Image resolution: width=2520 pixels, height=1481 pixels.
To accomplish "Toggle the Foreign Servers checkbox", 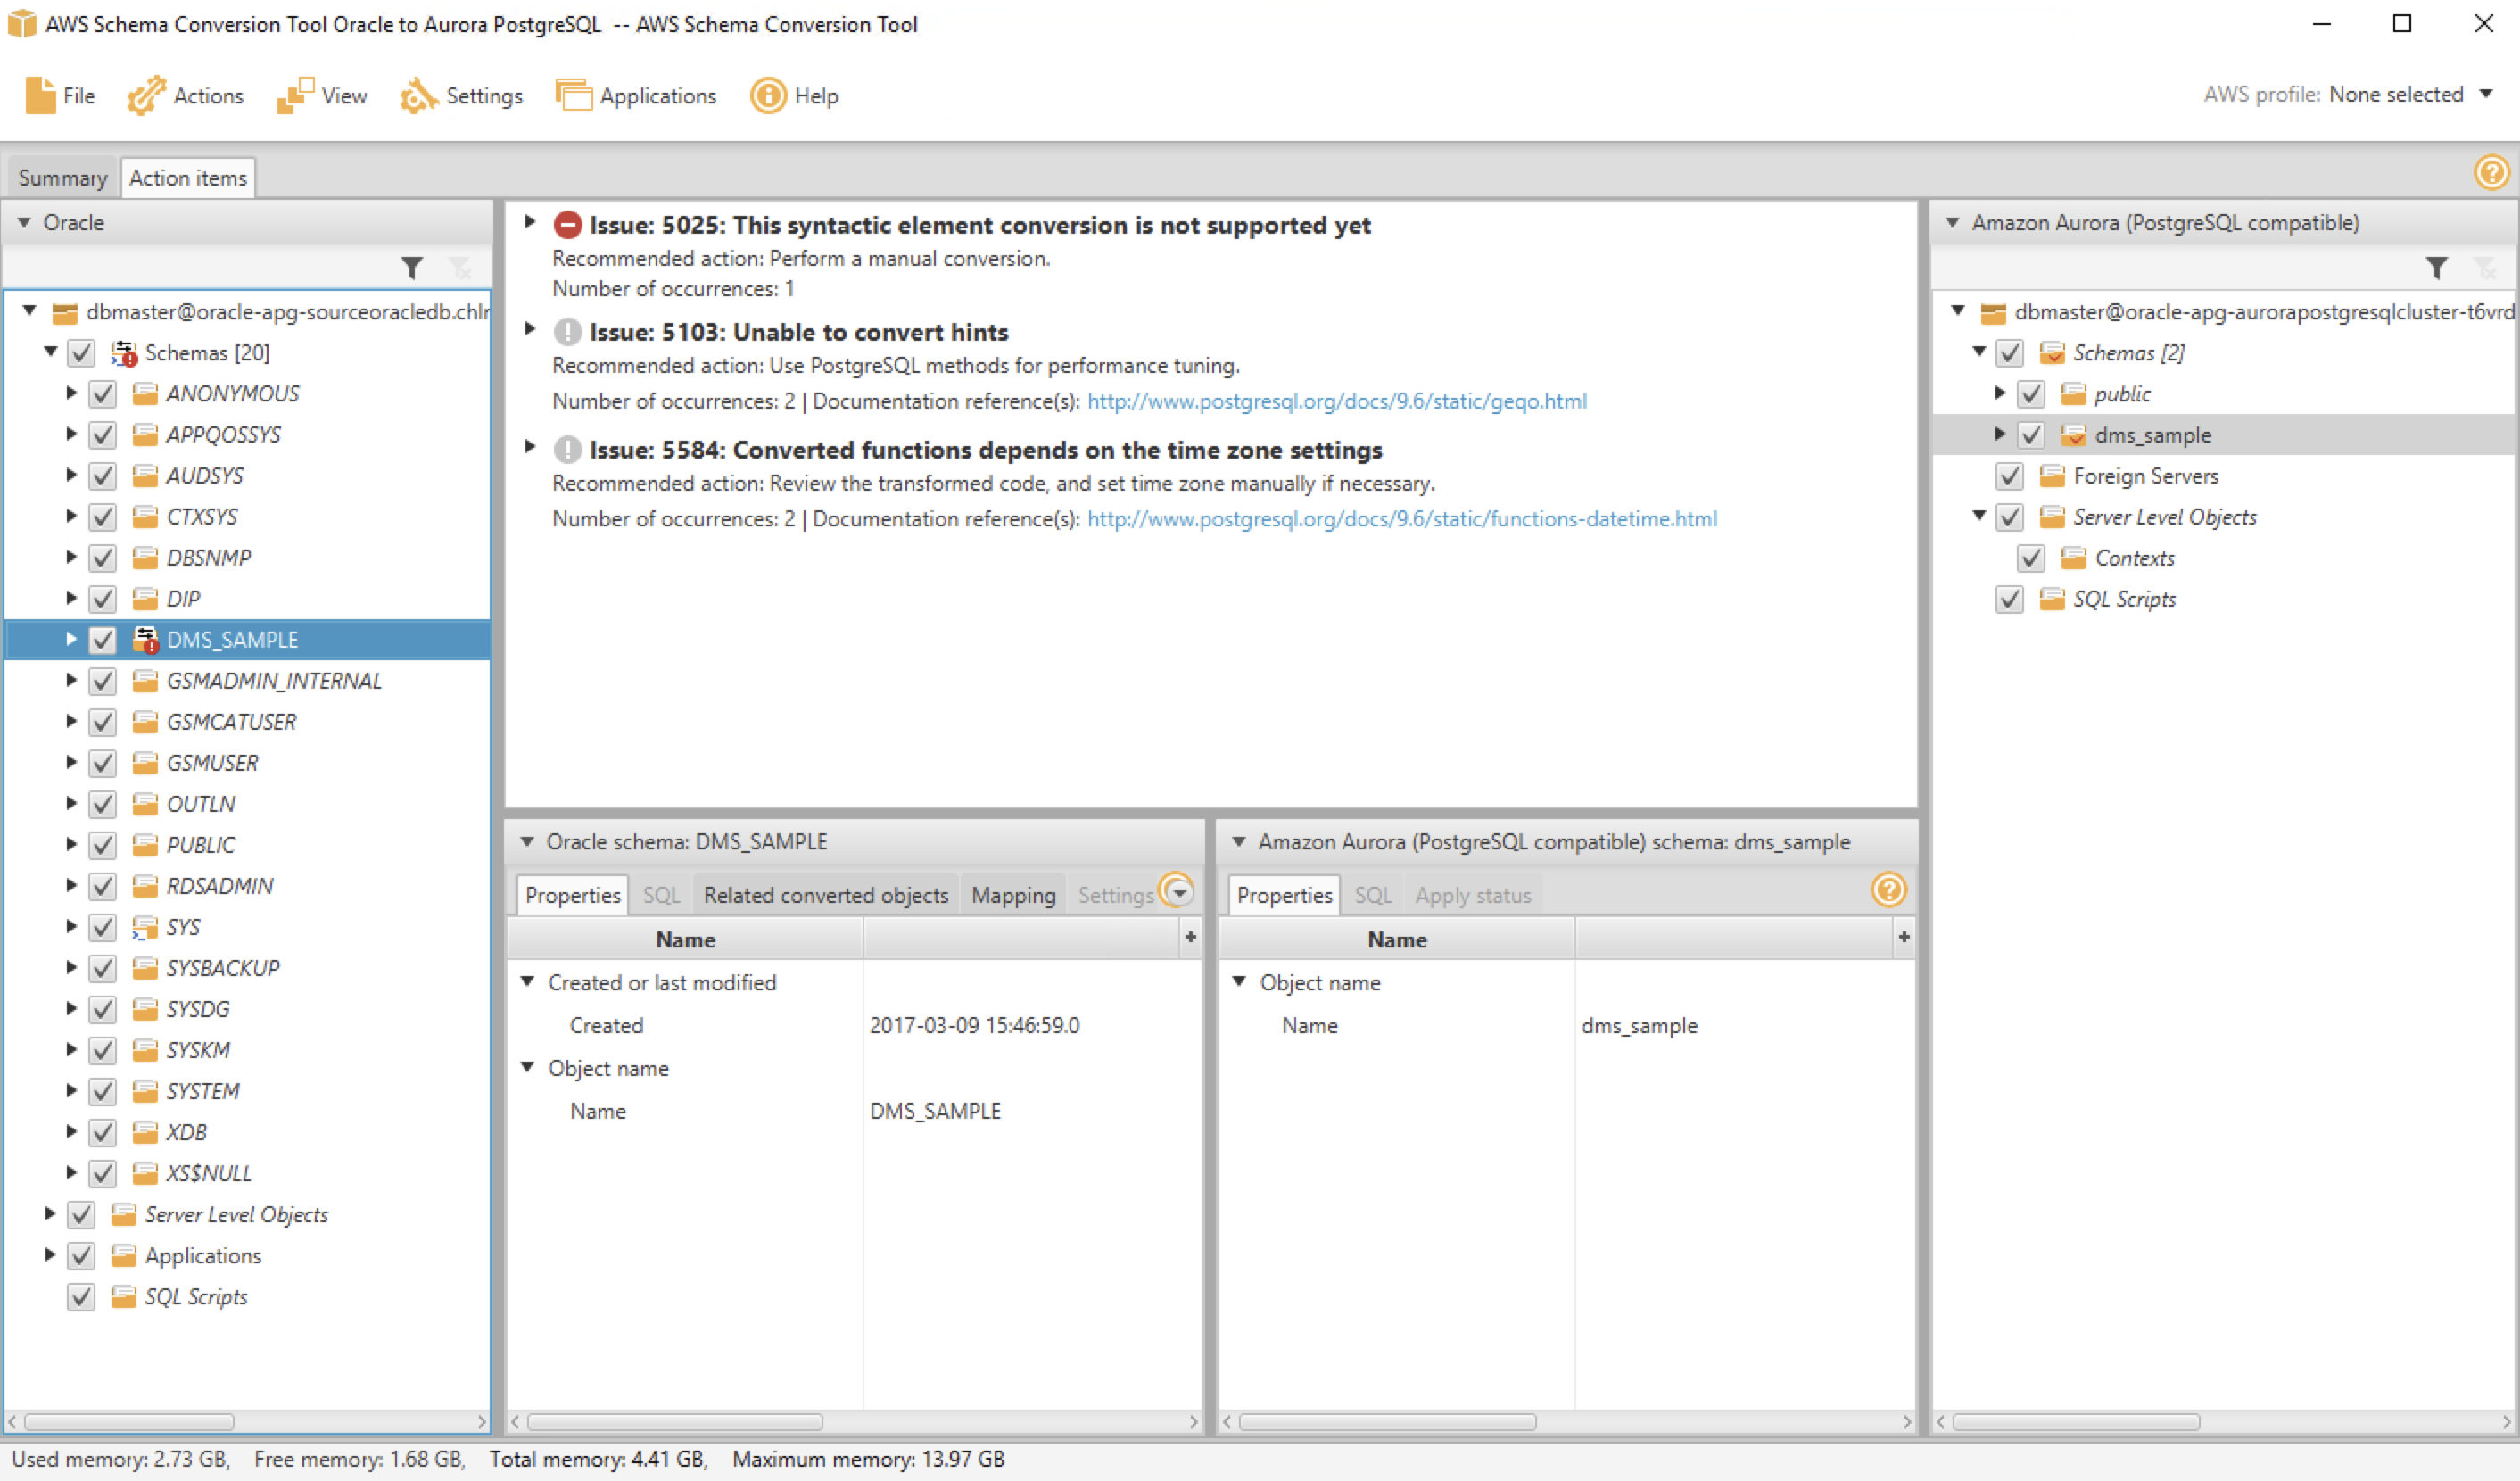I will (x=2009, y=476).
